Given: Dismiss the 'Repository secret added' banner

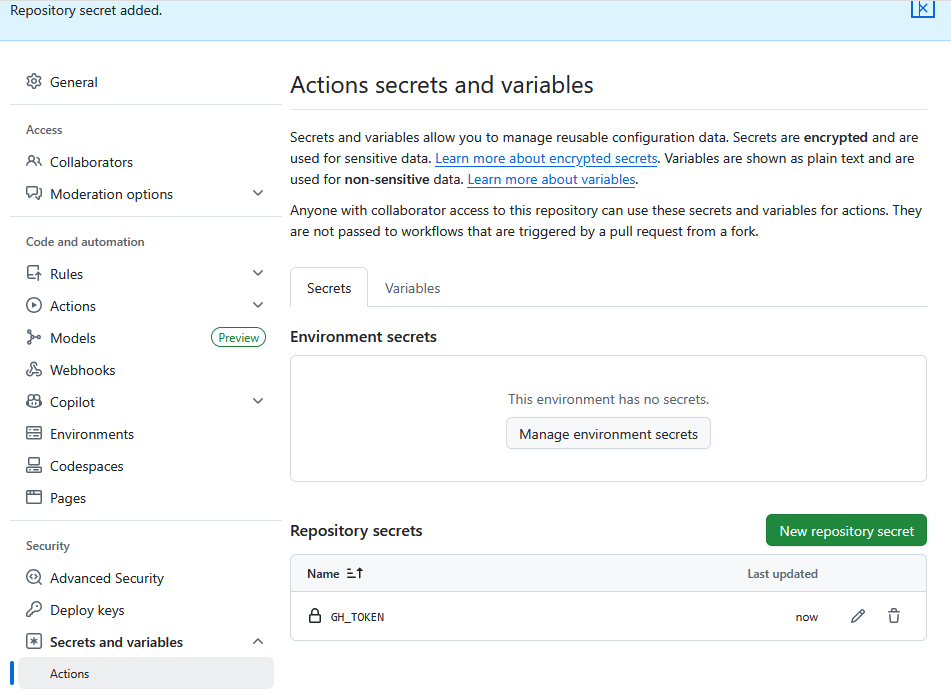Looking at the screenshot, I should pyautogui.click(x=922, y=8).
